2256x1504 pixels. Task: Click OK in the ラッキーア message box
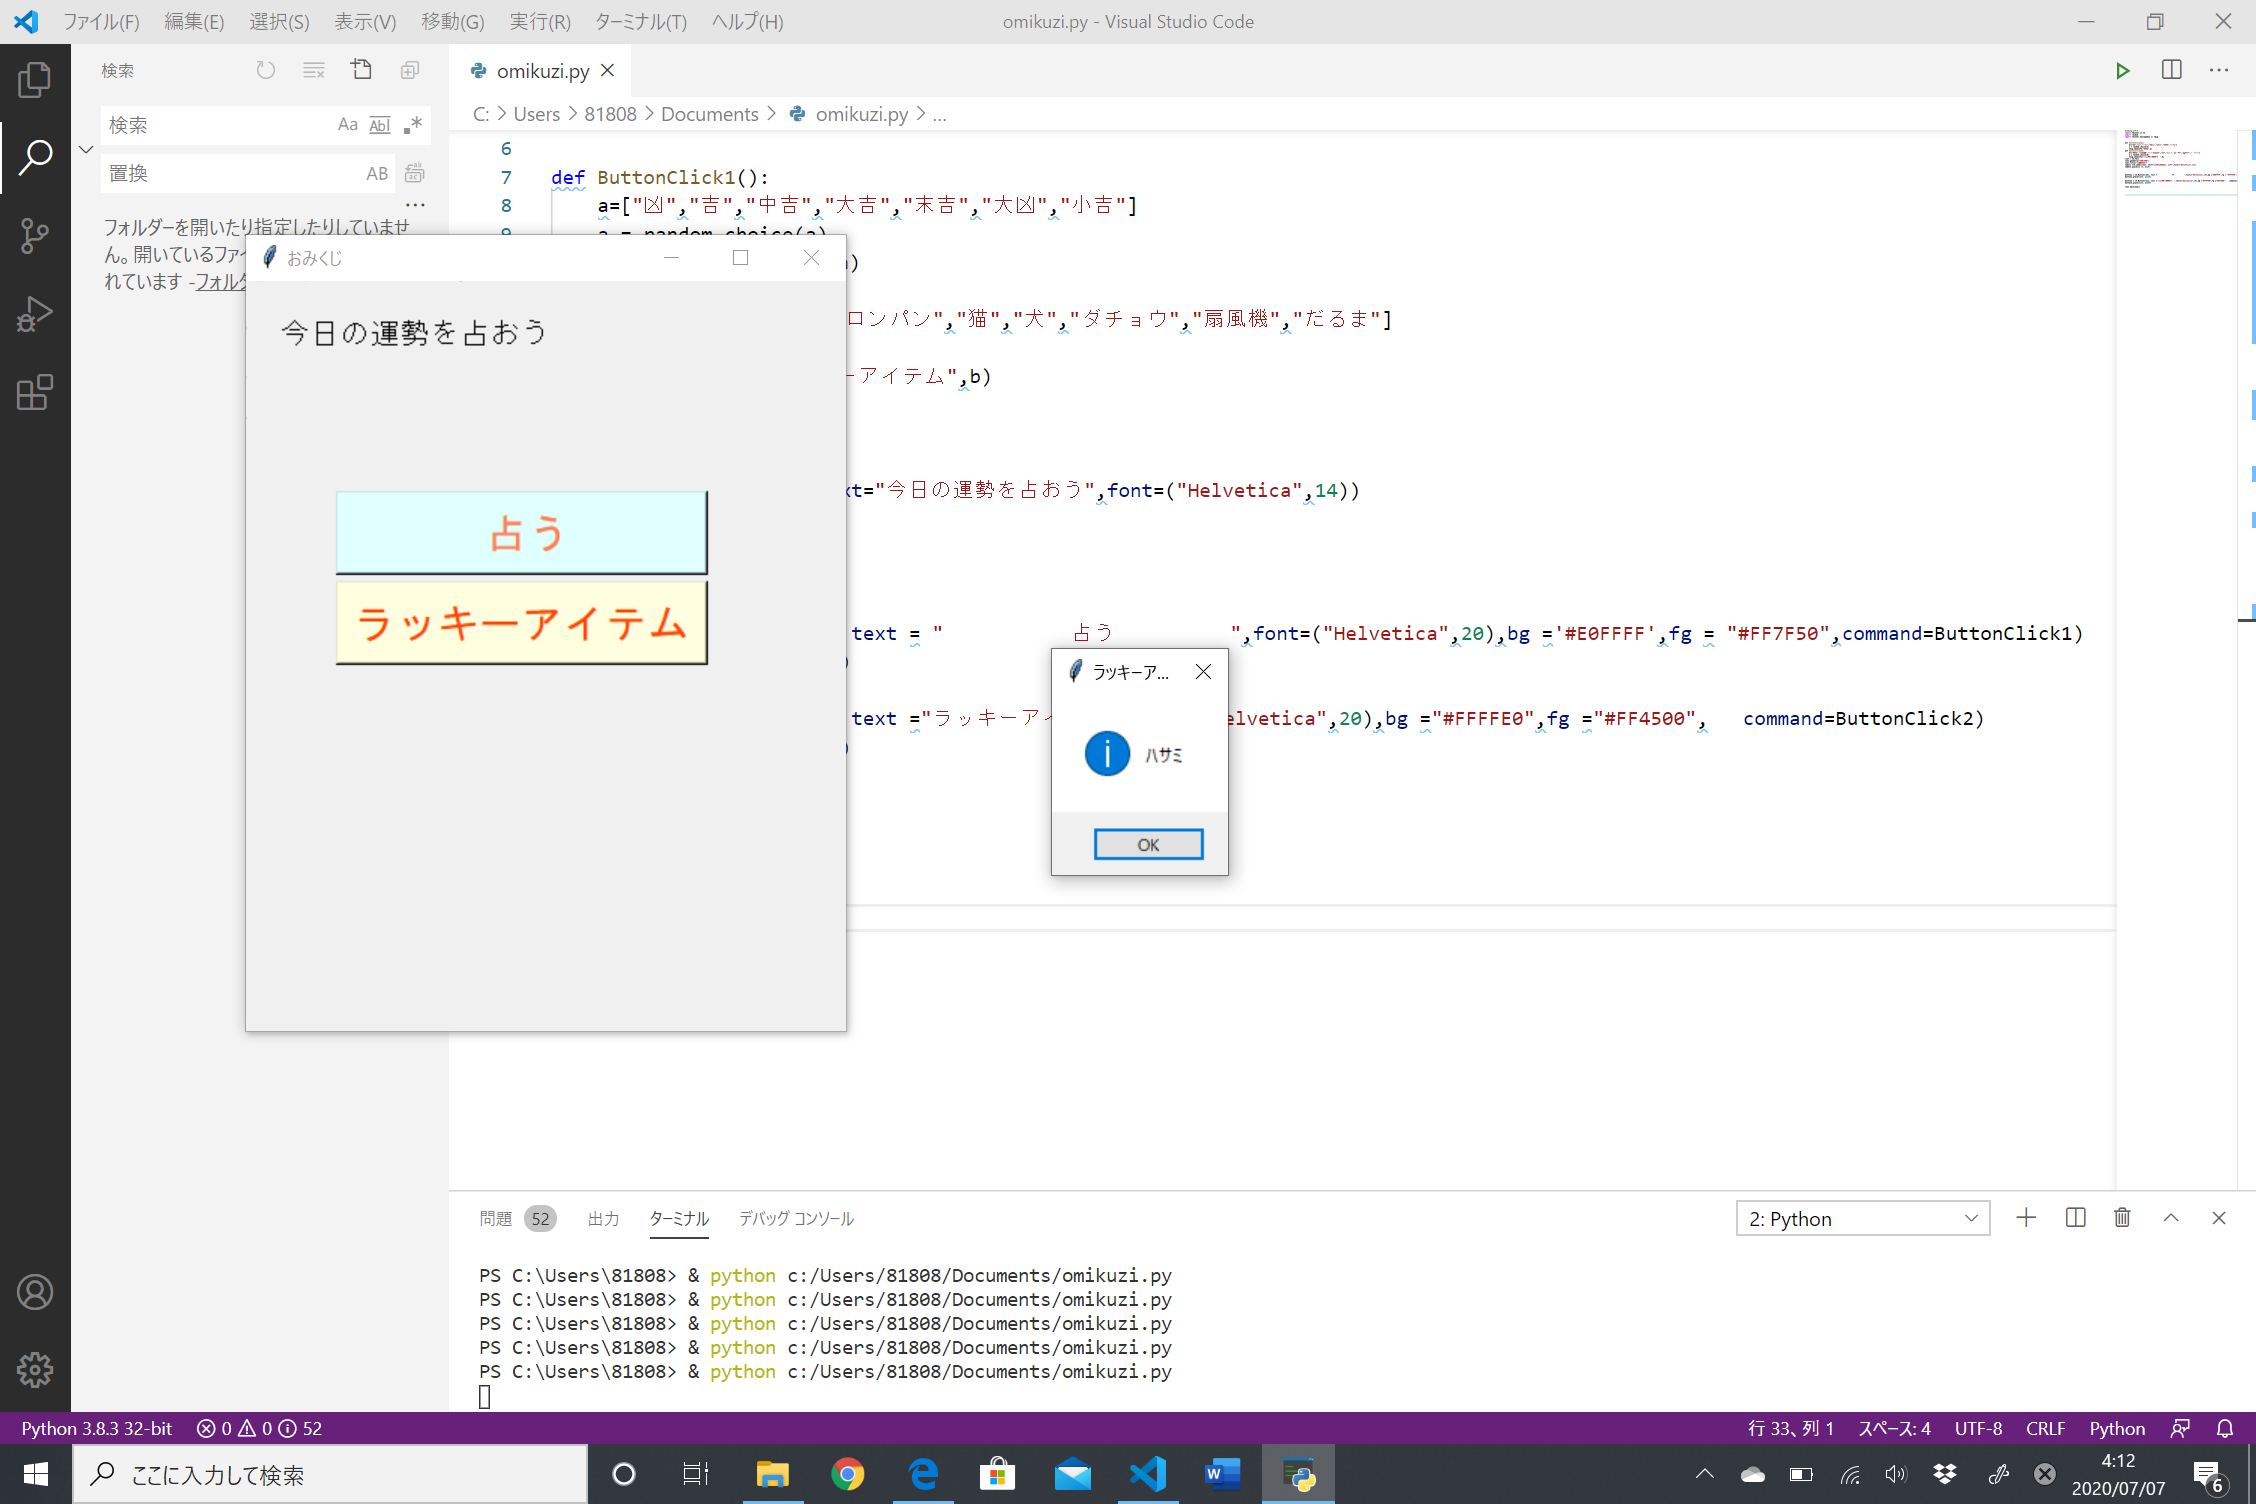(x=1148, y=845)
